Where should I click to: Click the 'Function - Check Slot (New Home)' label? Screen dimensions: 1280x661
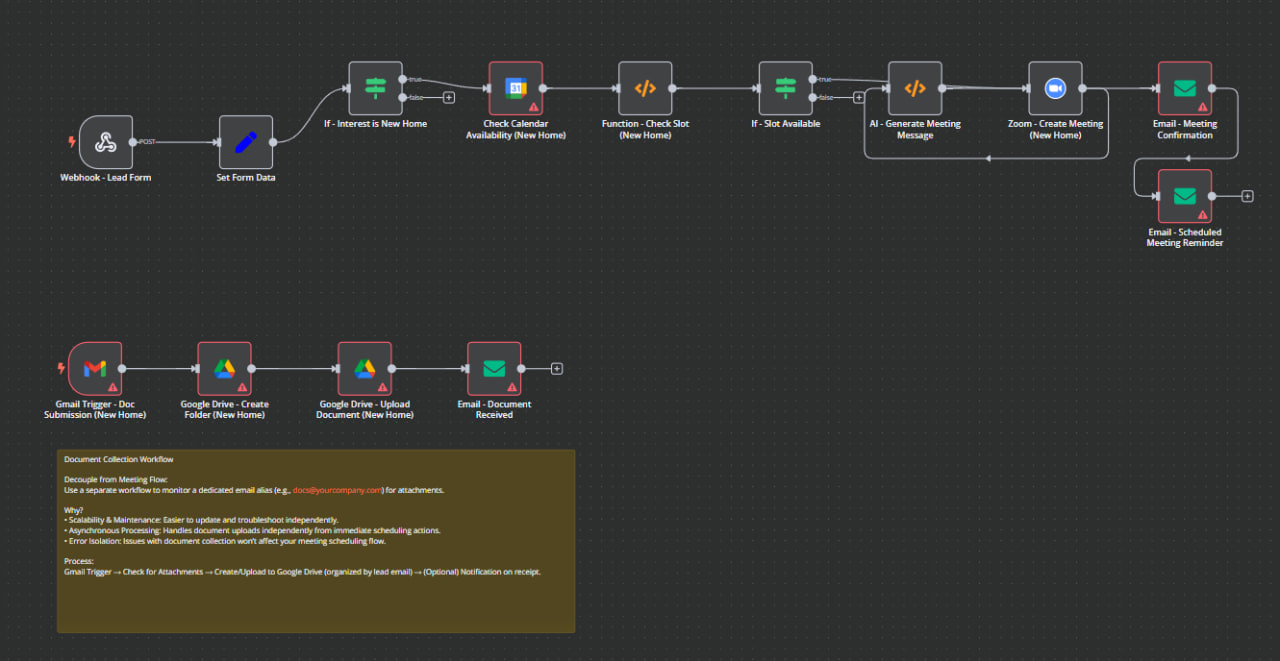[645, 129]
